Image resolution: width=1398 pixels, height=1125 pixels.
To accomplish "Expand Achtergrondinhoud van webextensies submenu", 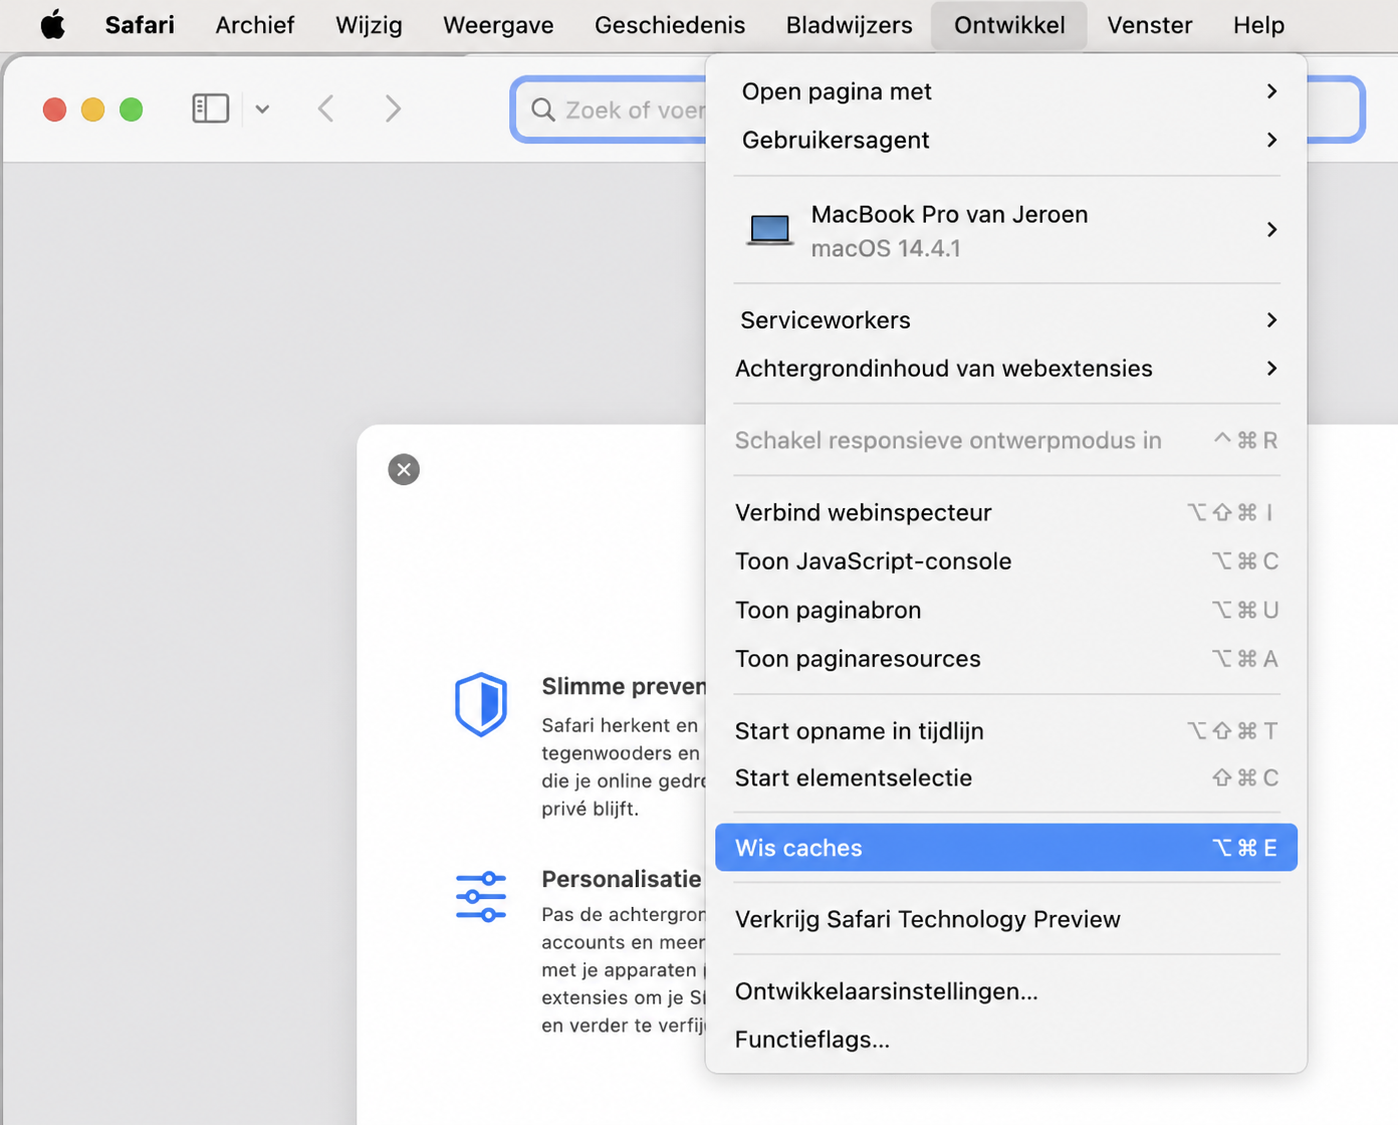I will click(x=1007, y=368).
